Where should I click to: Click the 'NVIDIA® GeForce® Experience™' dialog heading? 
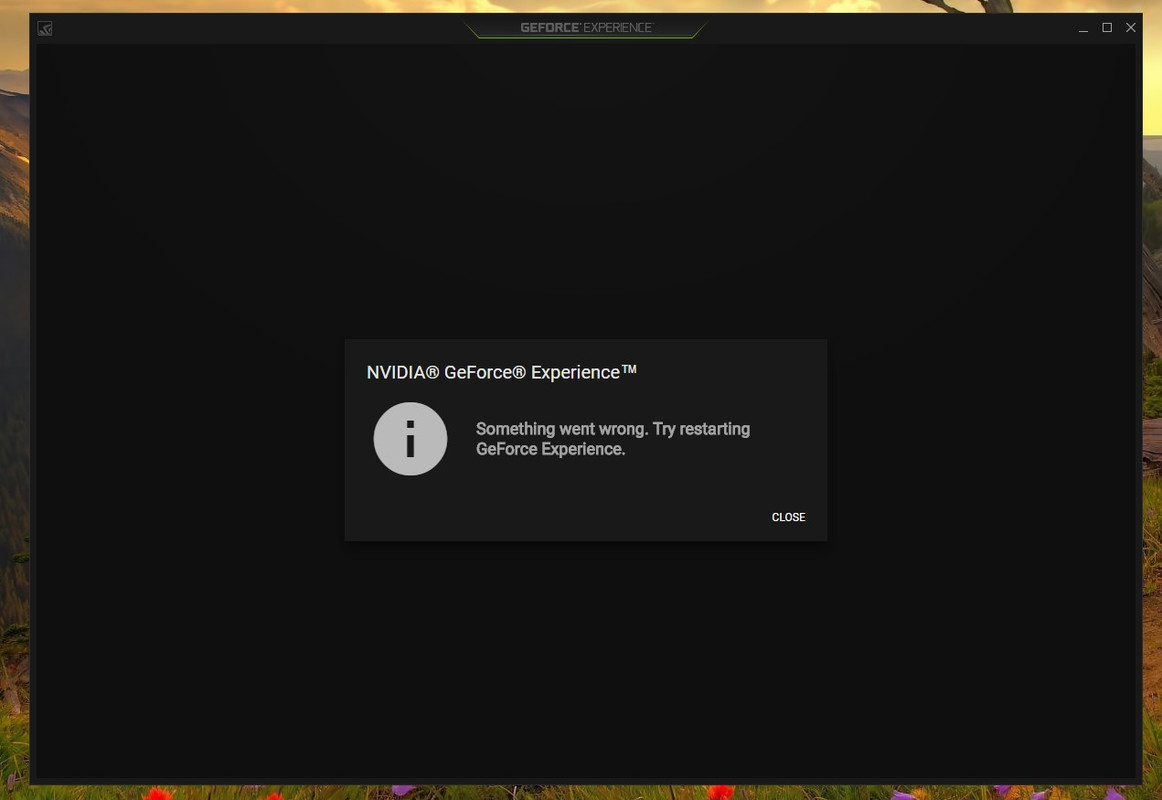(x=502, y=372)
